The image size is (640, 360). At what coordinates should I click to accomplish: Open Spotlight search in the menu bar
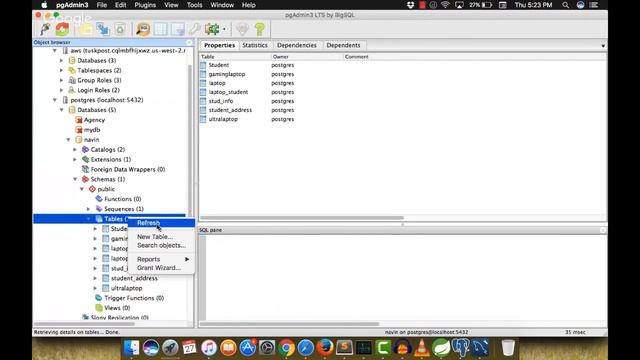coord(565,5)
